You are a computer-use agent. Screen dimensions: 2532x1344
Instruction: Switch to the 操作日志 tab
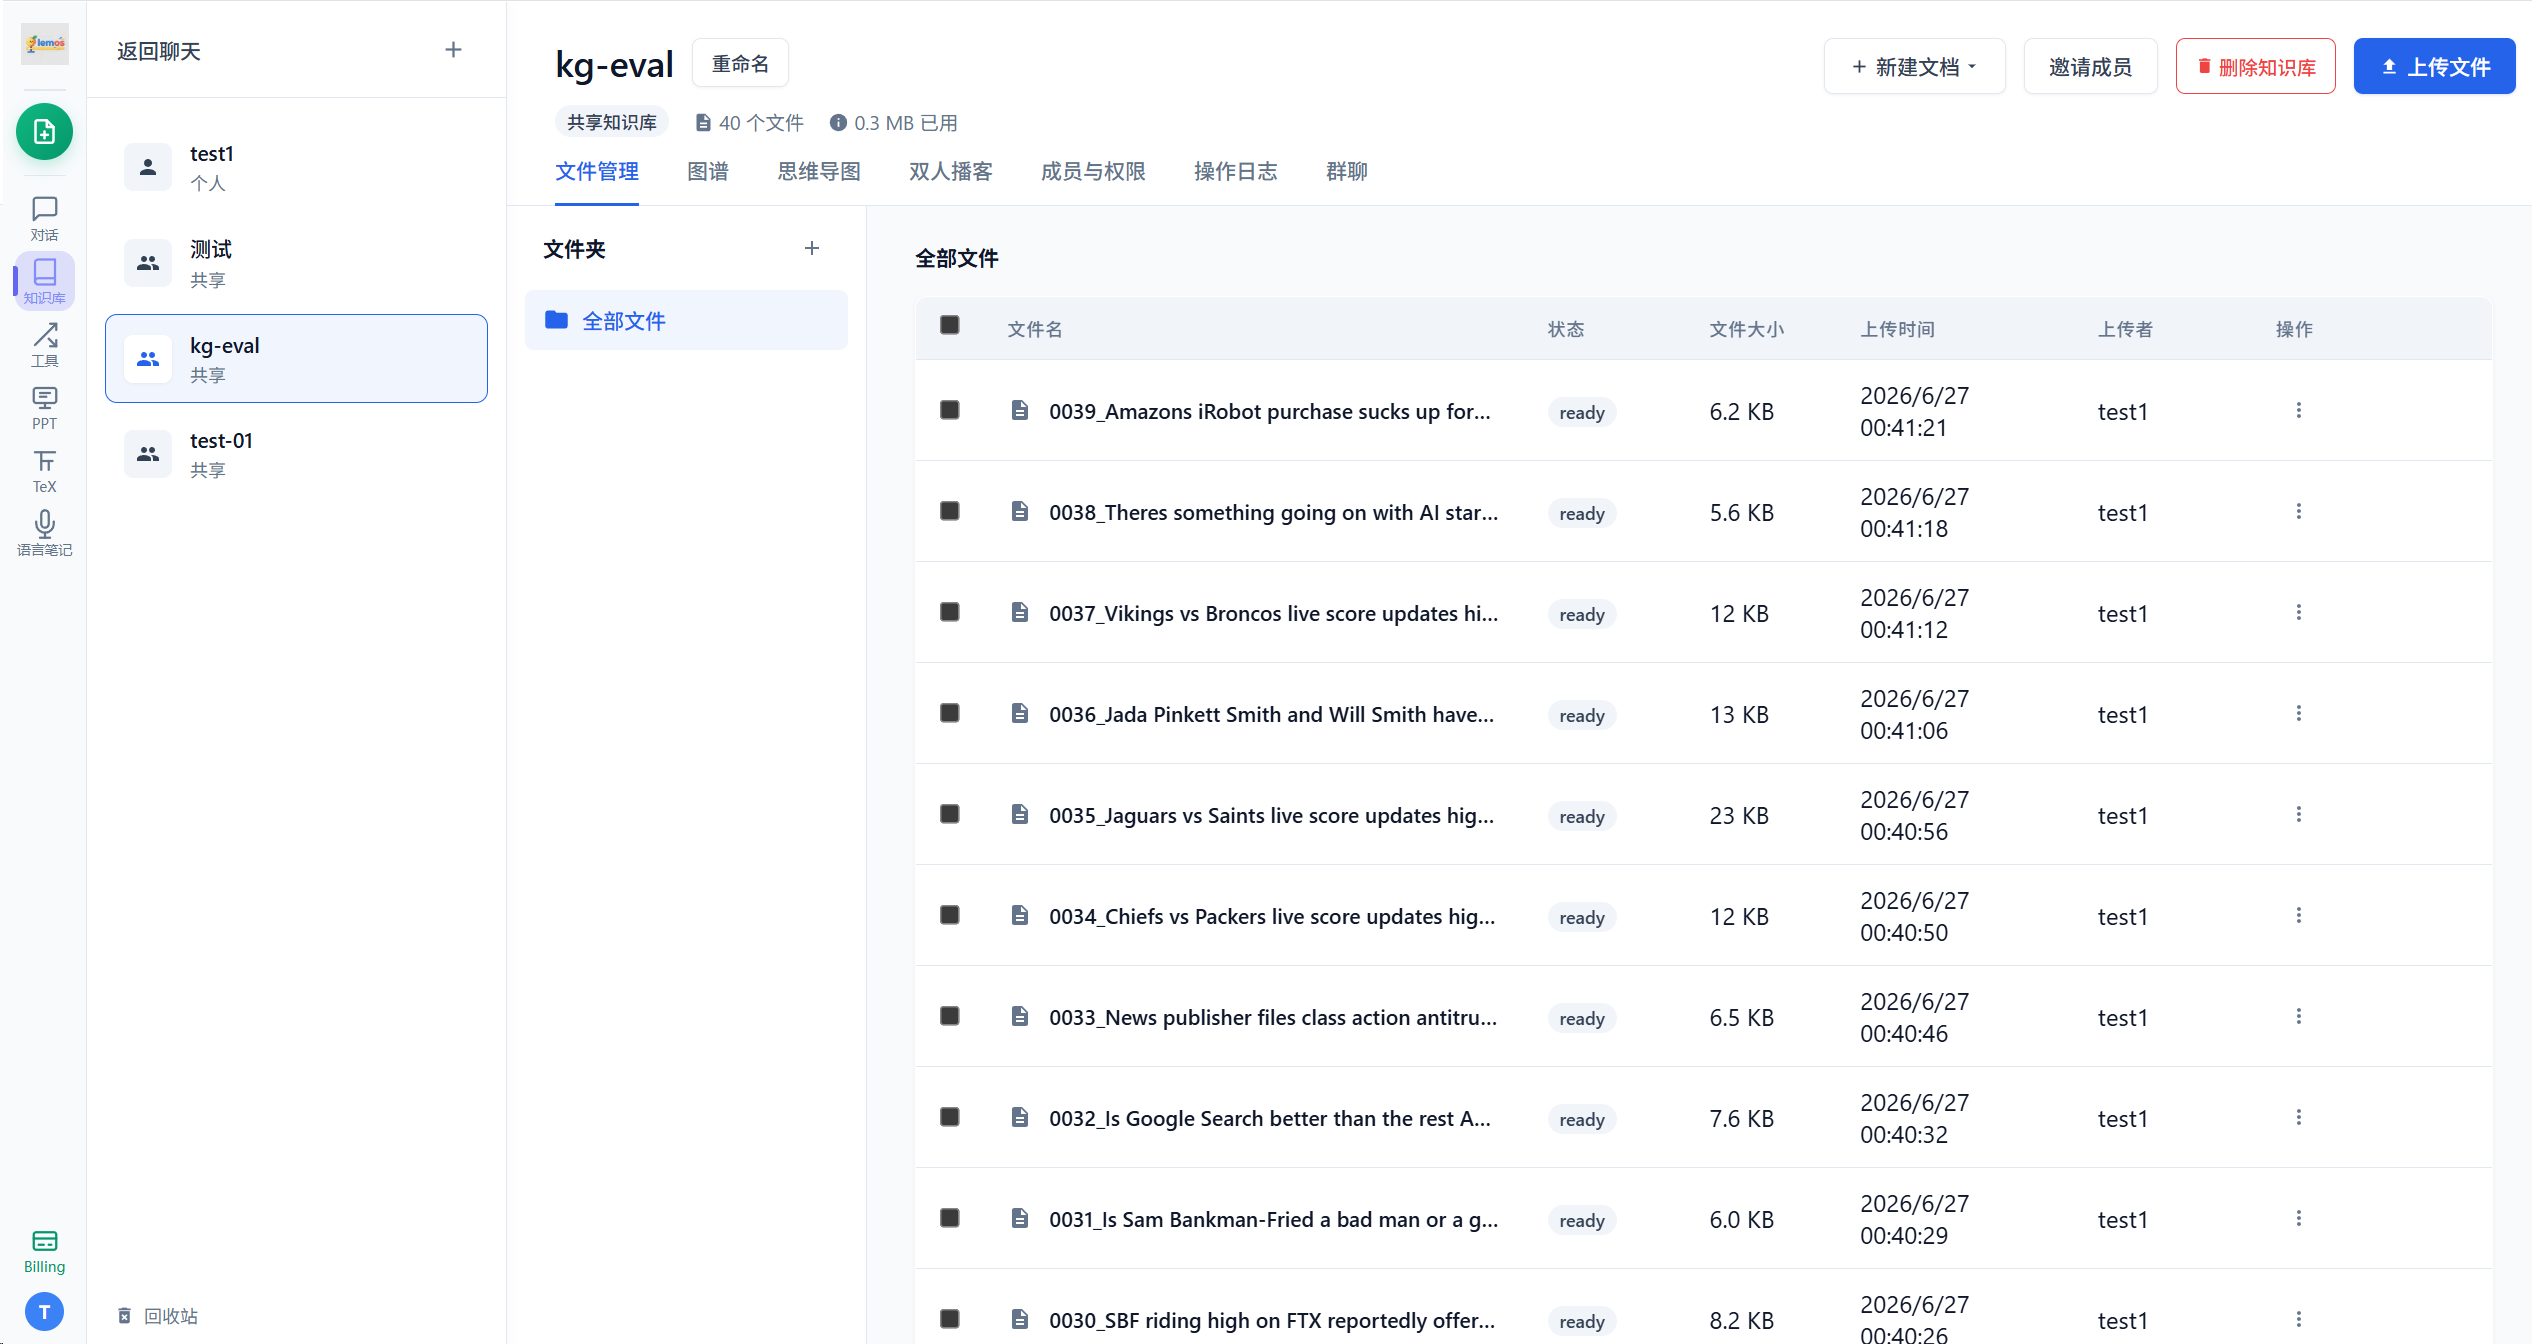1236,172
